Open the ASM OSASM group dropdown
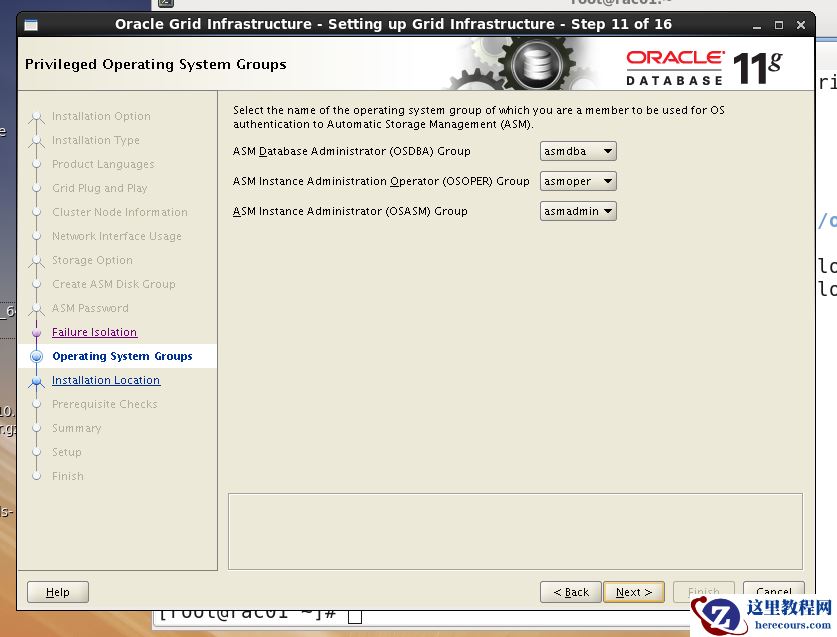This screenshot has height=637, width=837. pyautogui.click(x=578, y=211)
